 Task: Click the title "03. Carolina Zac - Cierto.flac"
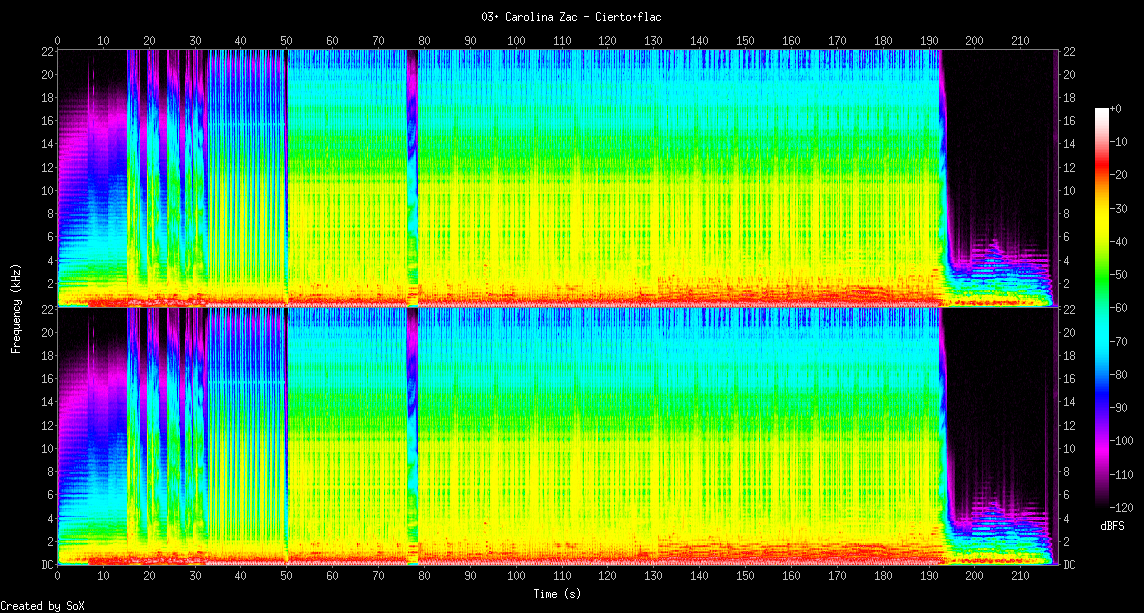571,17
